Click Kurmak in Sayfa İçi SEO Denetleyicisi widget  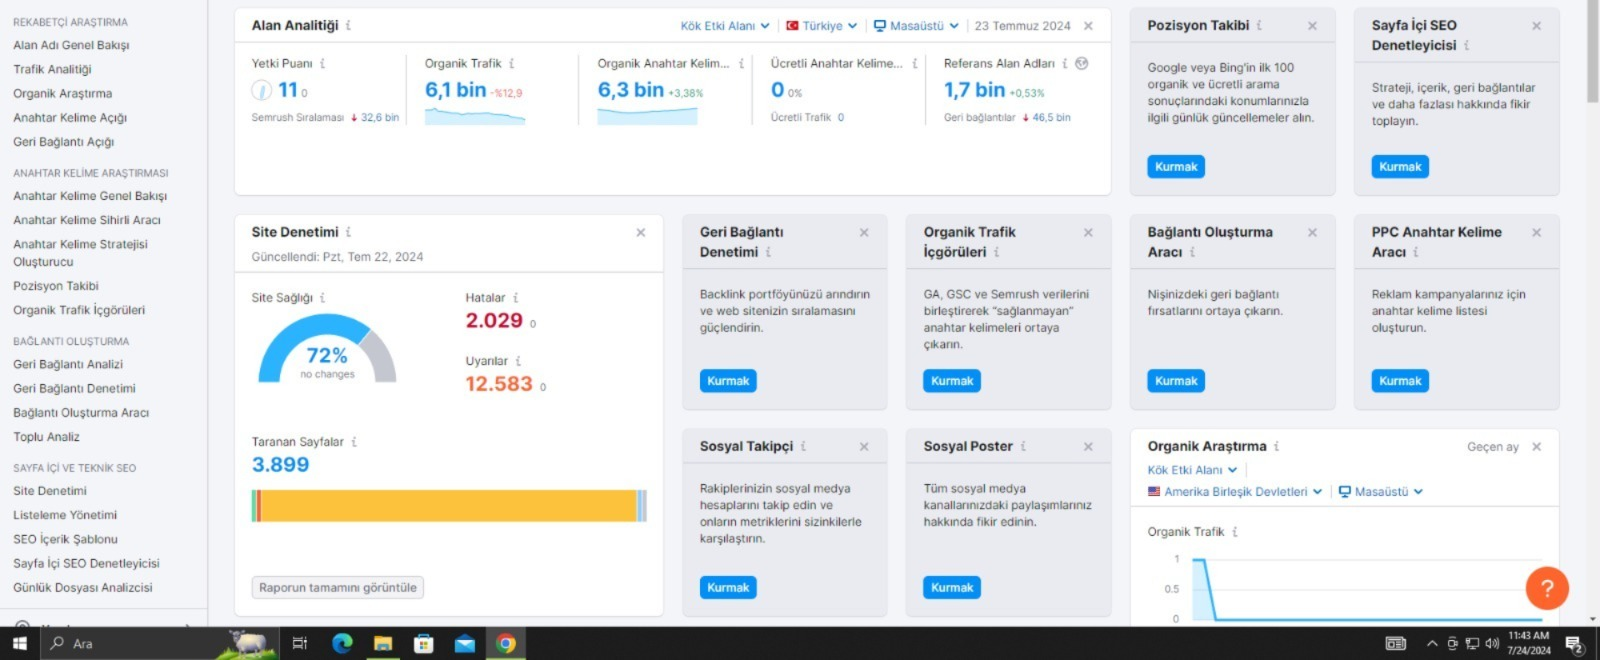tap(1400, 167)
